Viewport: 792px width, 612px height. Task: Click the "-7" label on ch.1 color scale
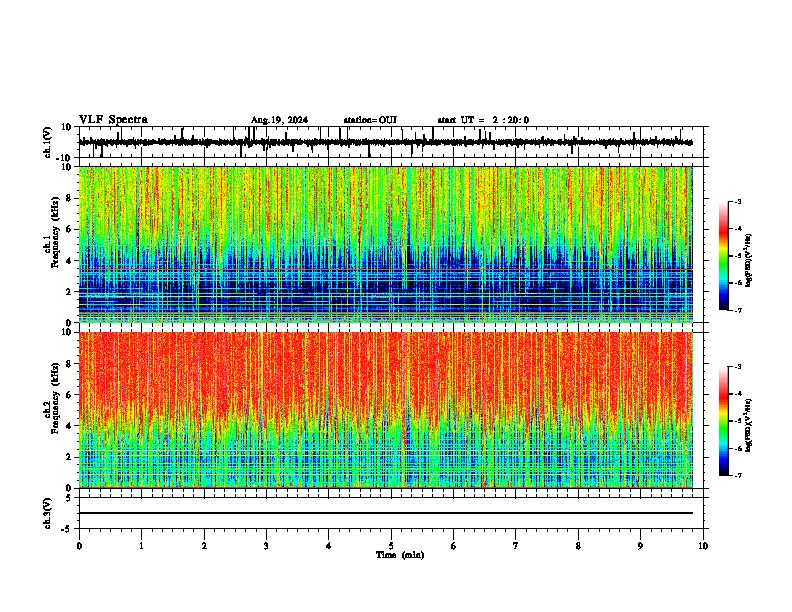pos(737,310)
